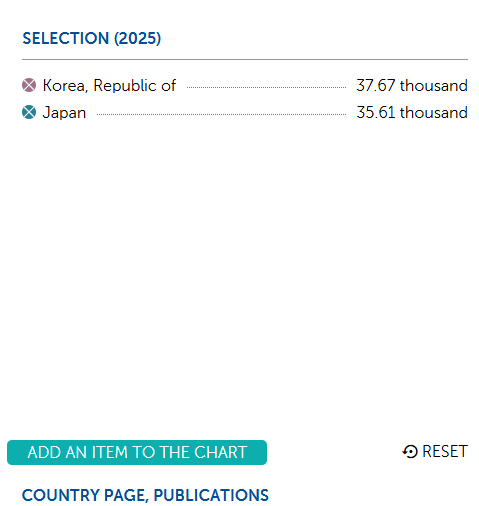The image size is (479, 506).
Task: Select the Korea, Republic of label
Action: 109,85
